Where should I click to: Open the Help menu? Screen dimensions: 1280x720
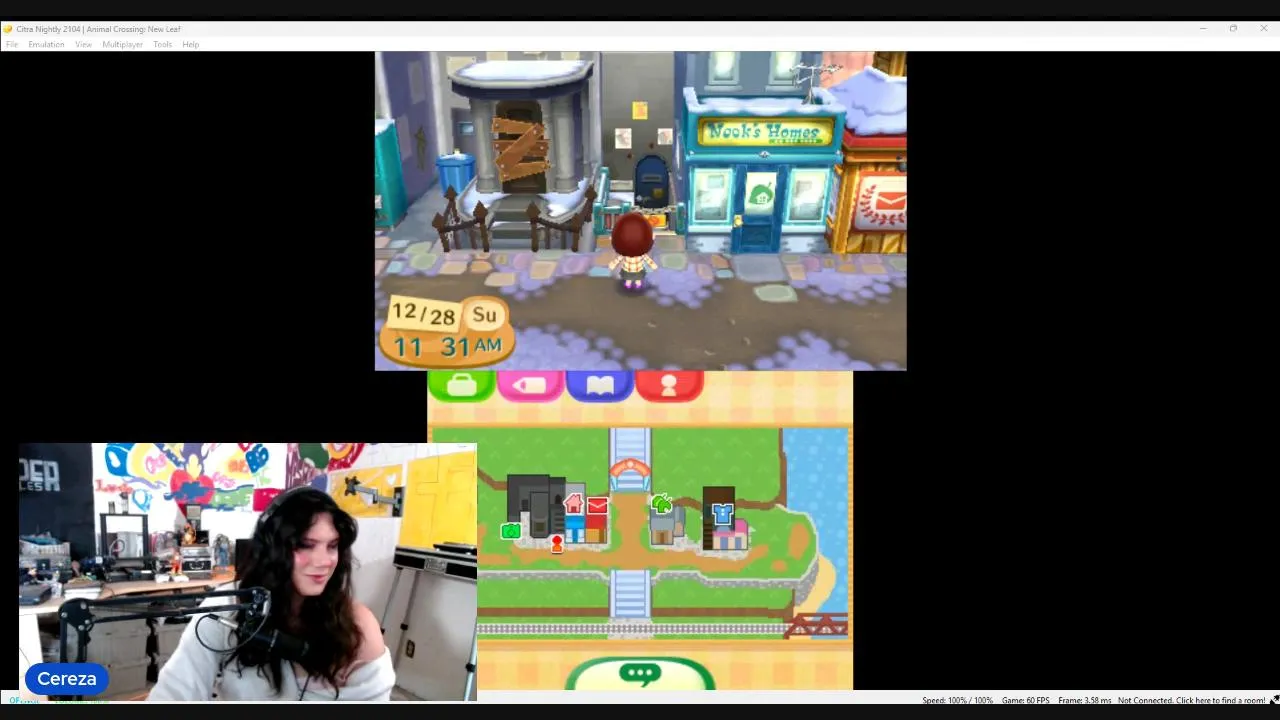pyautogui.click(x=190, y=45)
